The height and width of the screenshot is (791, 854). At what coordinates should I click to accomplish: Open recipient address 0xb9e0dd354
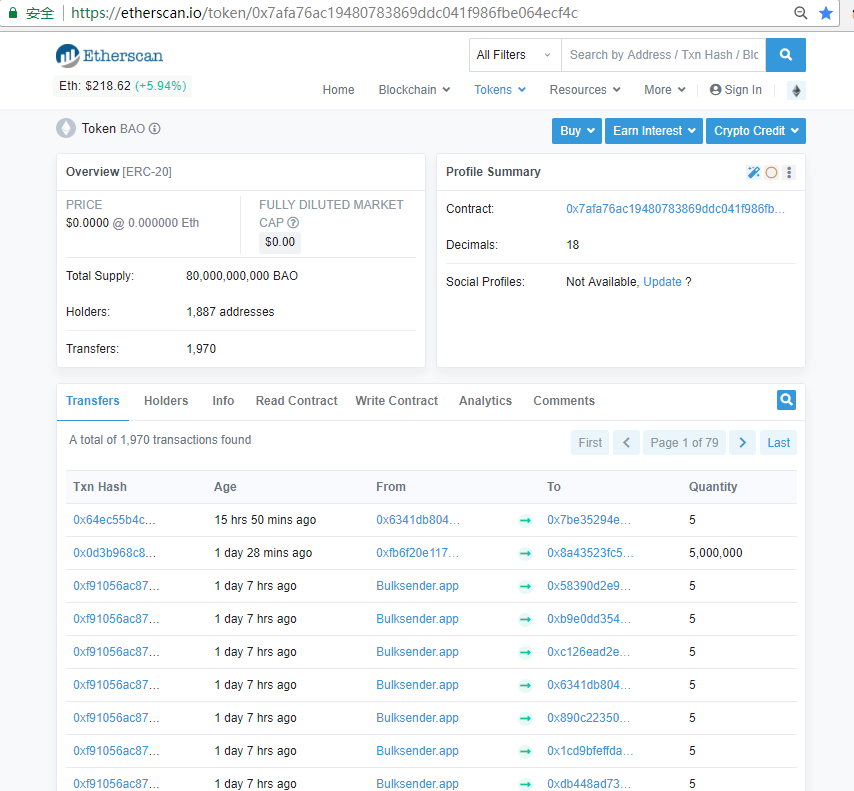click(589, 619)
